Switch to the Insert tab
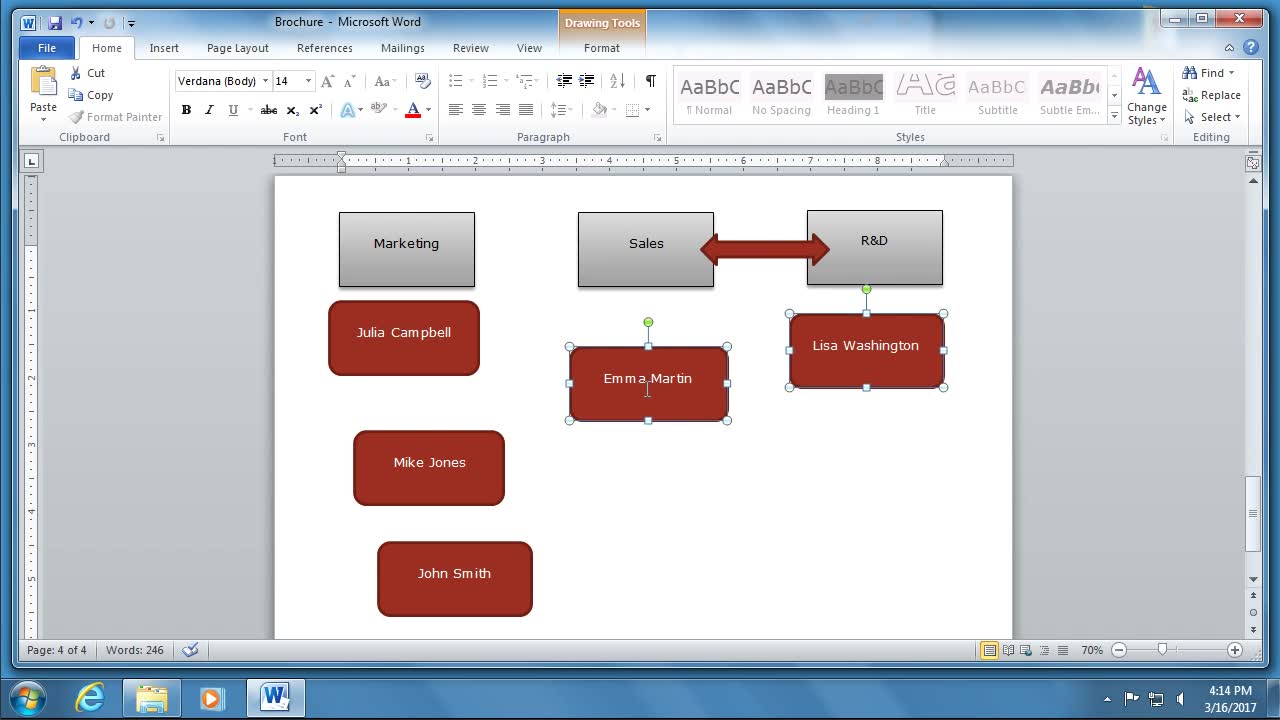1280x720 pixels. click(x=164, y=48)
